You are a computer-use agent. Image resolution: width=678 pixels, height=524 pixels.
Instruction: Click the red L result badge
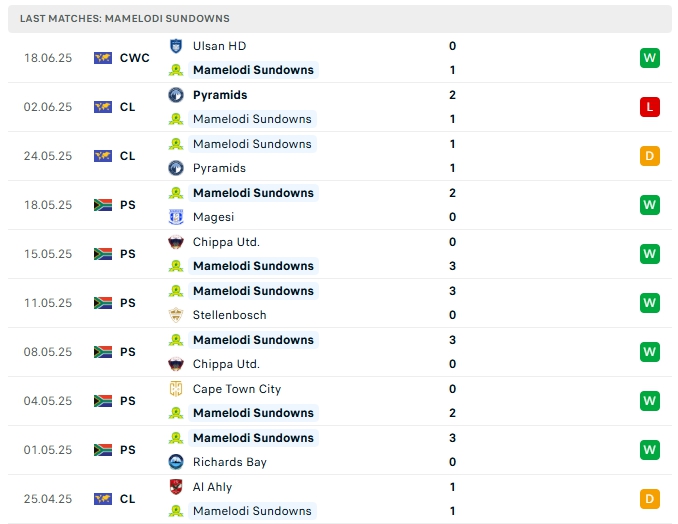tap(650, 107)
